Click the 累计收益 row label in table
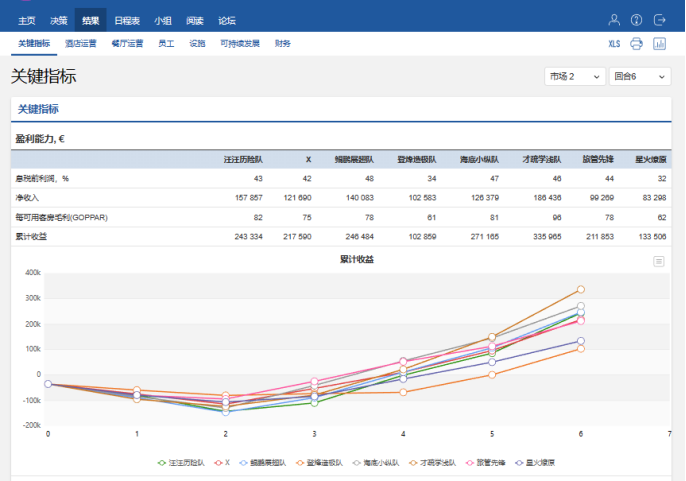The width and height of the screenshot is (686, 481). click(x=31, y=236)
